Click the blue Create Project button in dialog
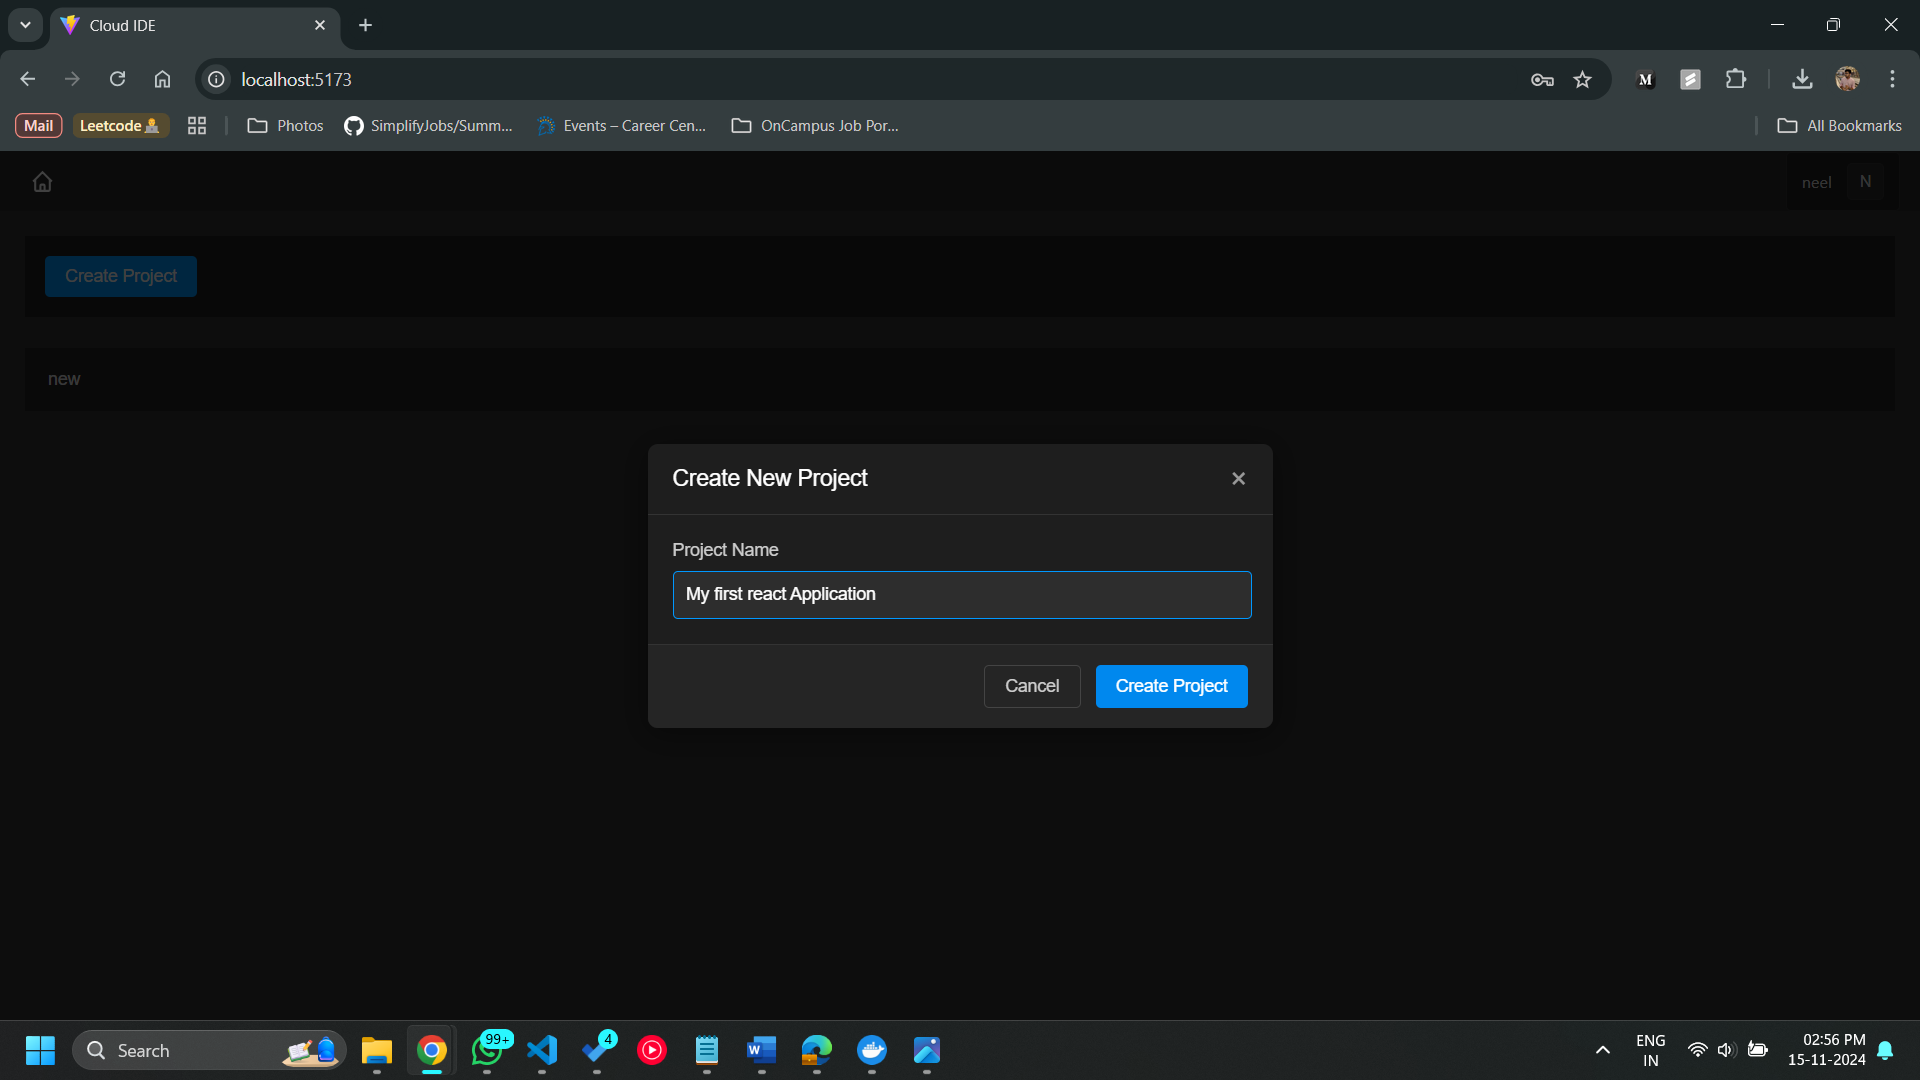 click(x=1171, y=686)
